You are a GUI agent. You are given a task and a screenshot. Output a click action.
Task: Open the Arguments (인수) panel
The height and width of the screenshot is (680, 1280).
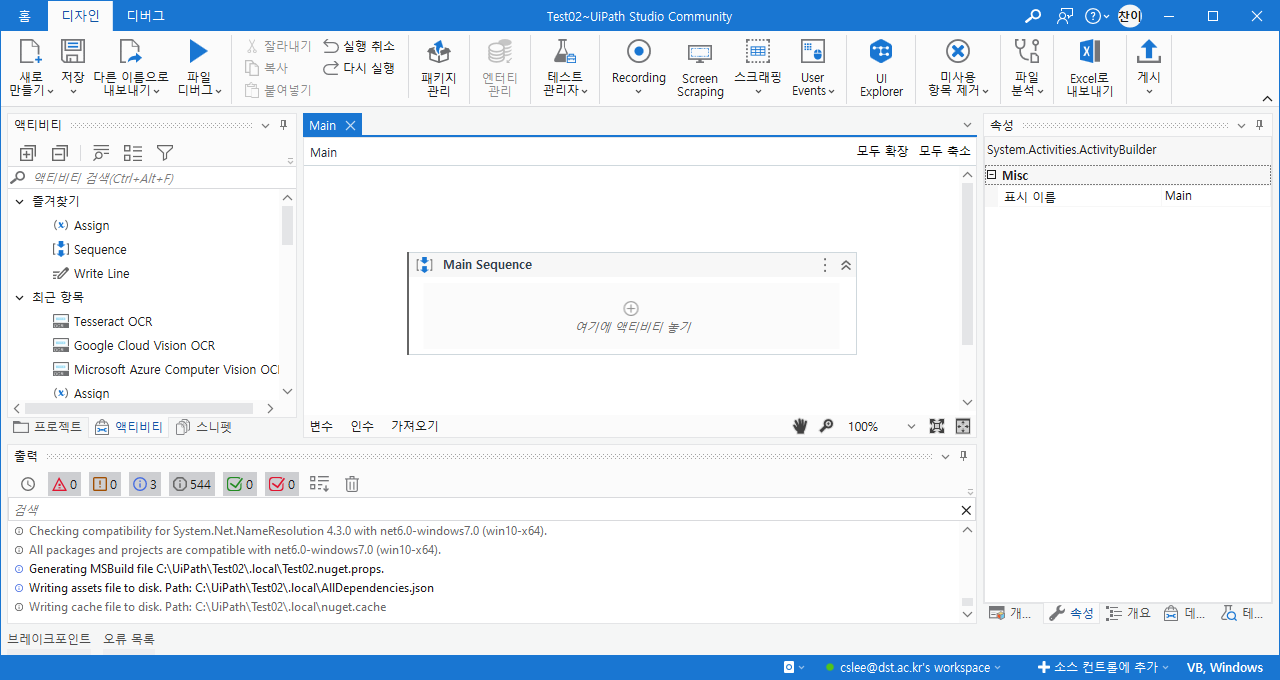point(362,426)
